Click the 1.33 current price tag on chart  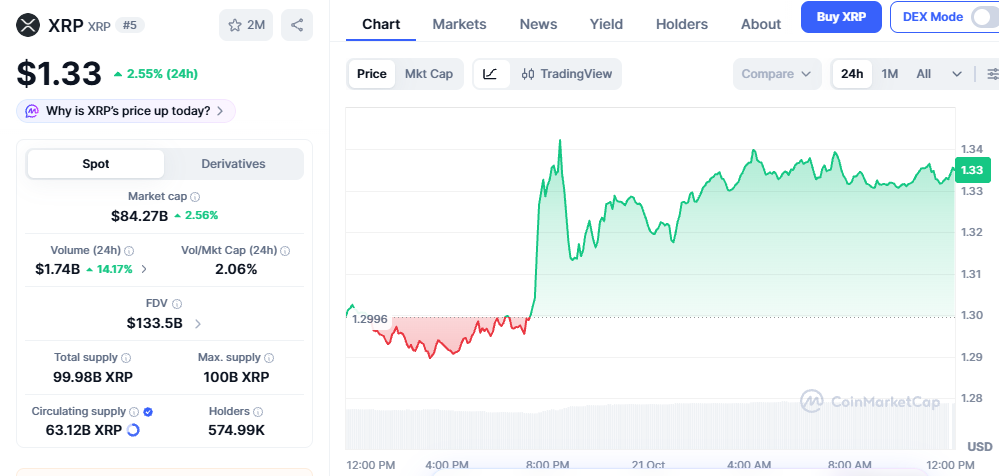point(972,170)
